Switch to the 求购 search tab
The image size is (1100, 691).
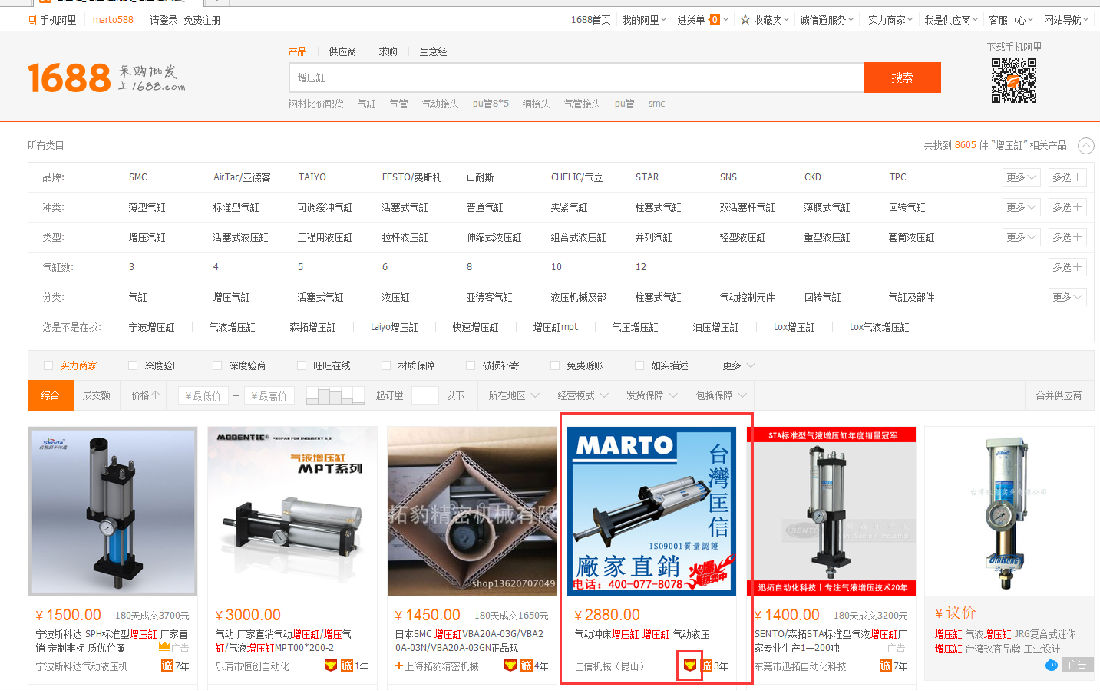(388, 51)
